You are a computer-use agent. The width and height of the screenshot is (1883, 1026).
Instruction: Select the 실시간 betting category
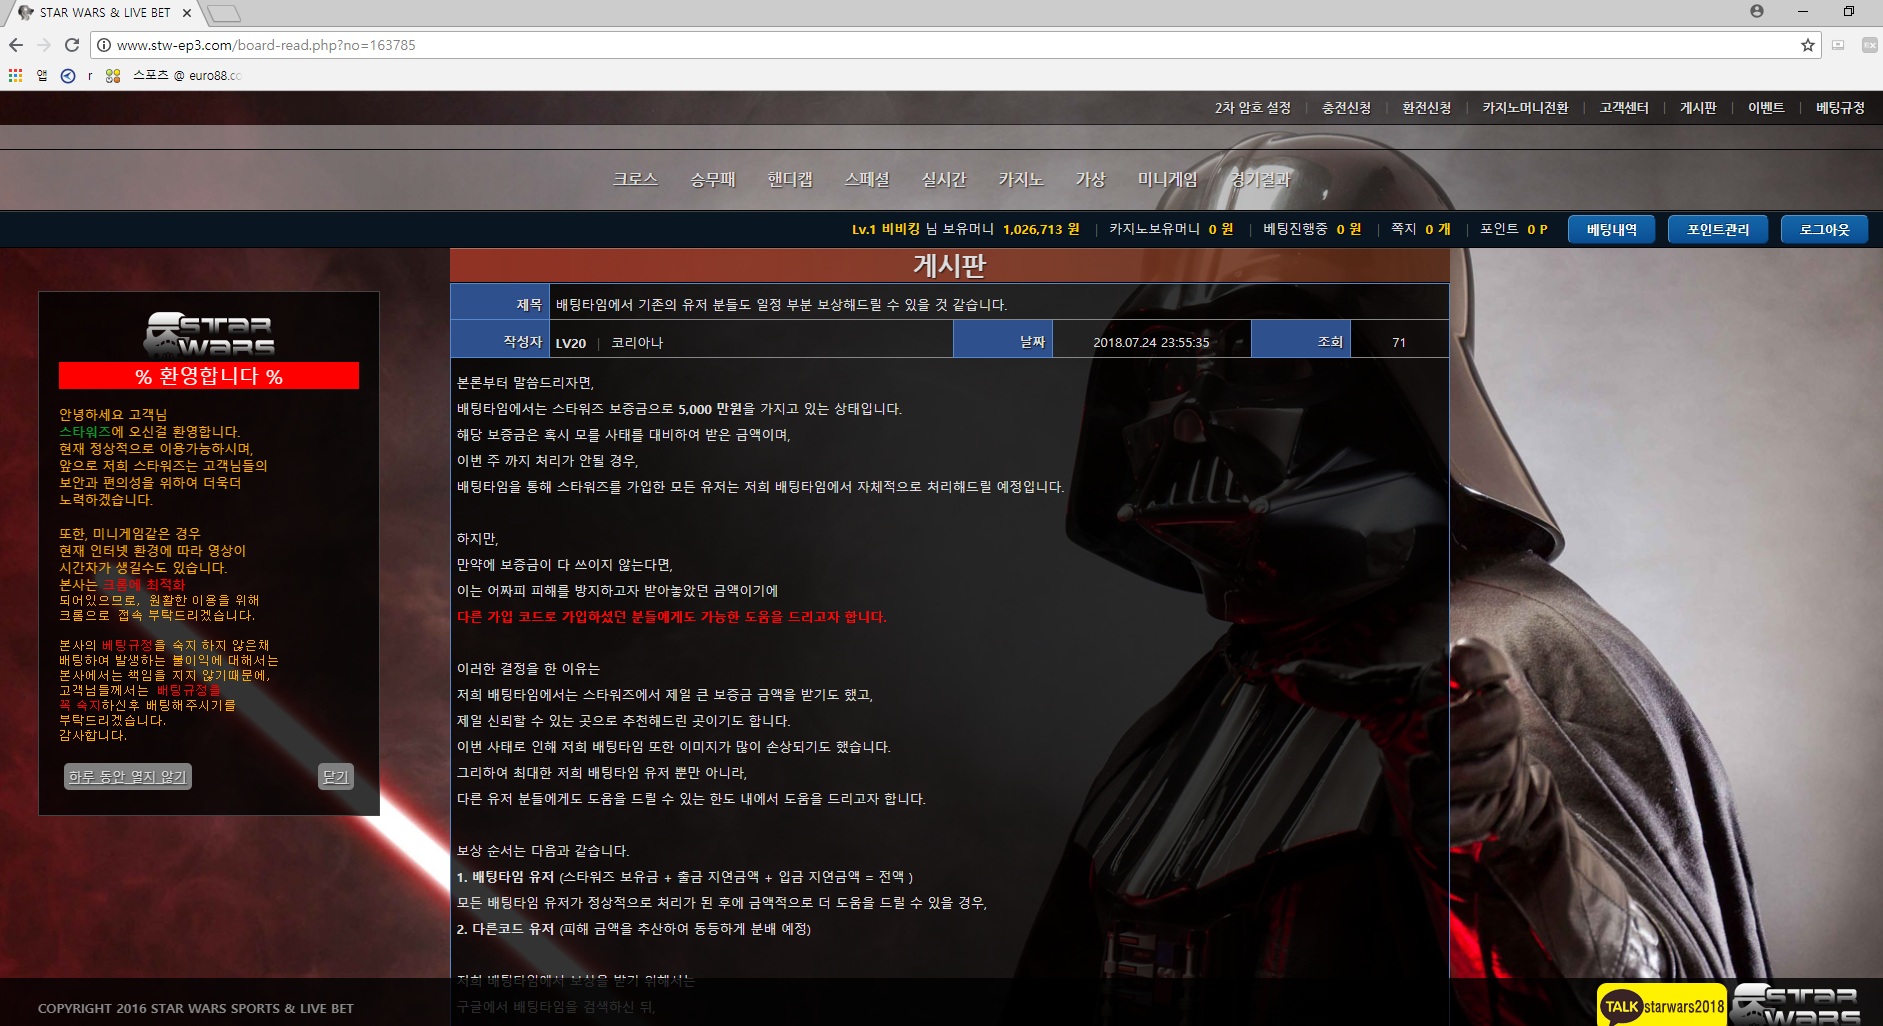(944, 179)
